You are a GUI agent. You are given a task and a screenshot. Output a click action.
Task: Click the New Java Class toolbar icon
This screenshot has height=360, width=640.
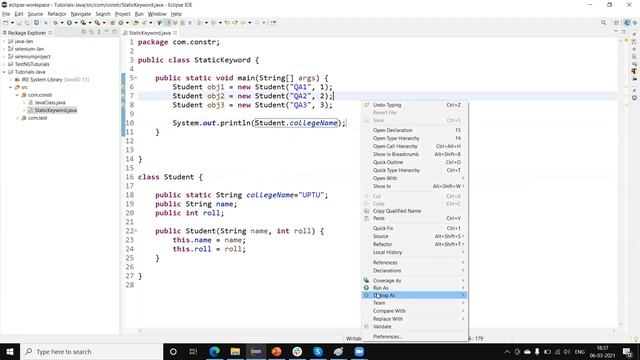point(121,23)
